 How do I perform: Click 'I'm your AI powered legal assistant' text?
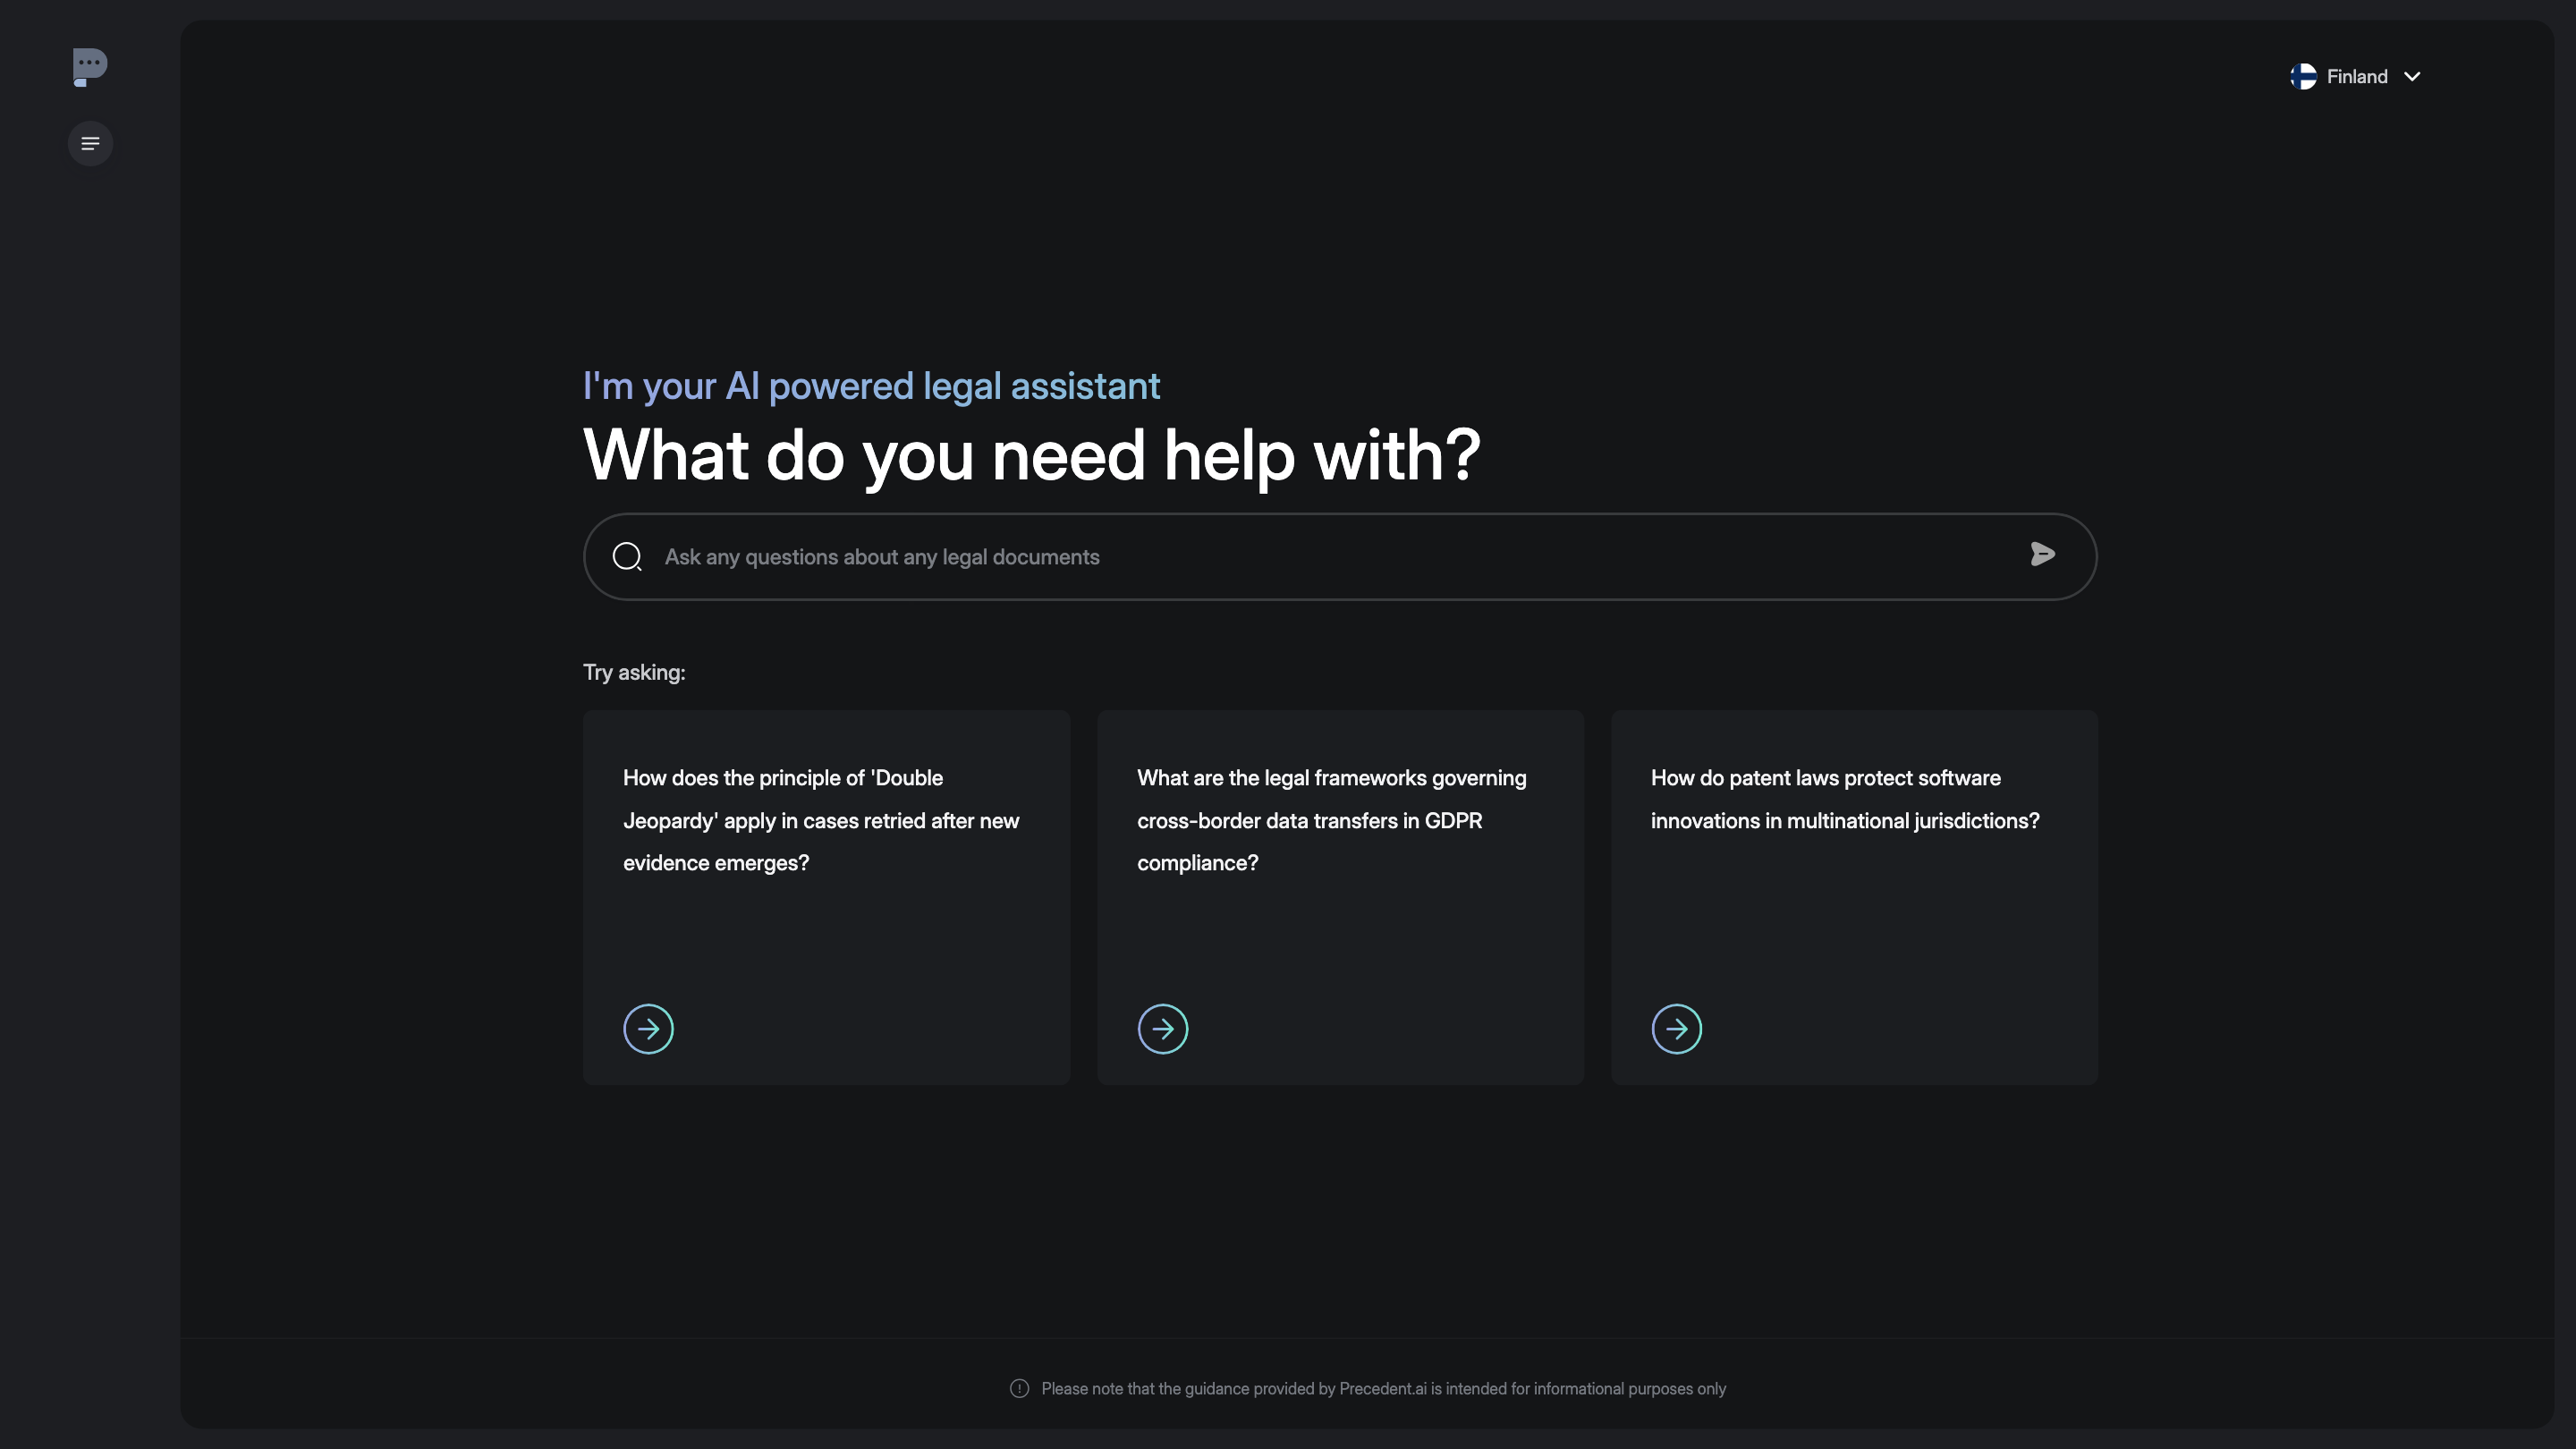click(x=871, y=386)
